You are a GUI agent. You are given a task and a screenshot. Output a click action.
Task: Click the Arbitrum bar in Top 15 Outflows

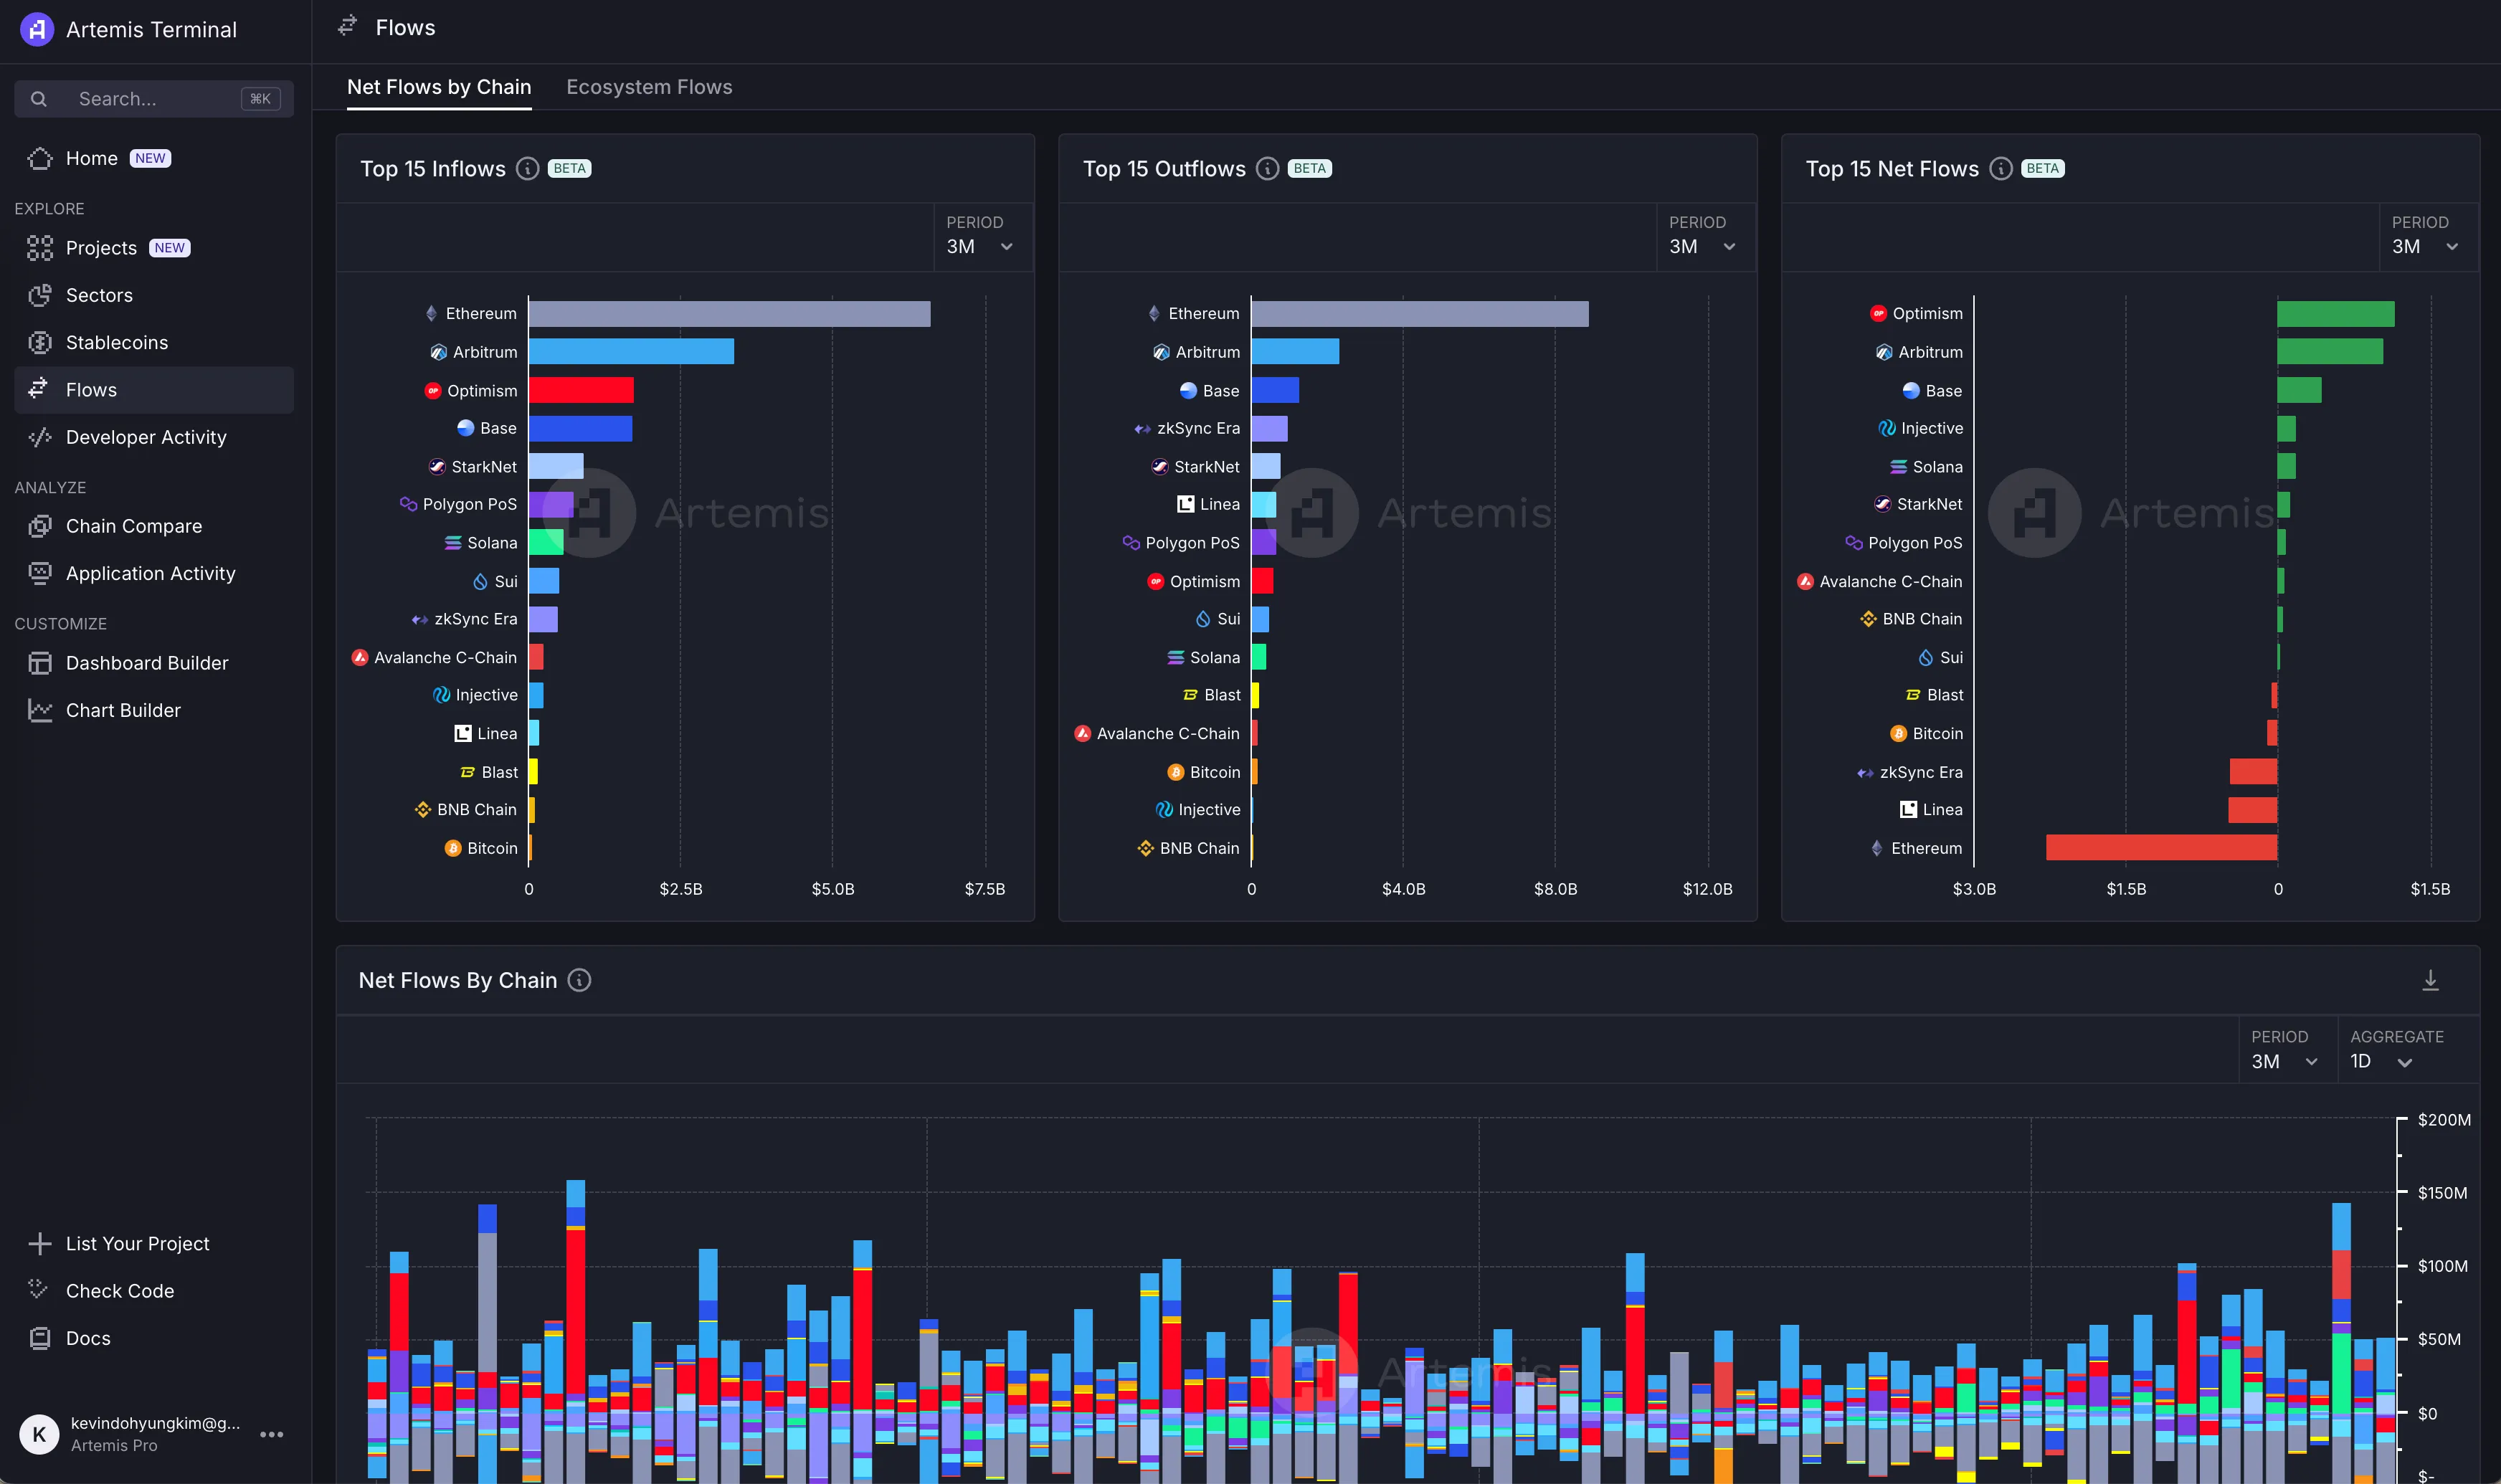point(1295,351)
